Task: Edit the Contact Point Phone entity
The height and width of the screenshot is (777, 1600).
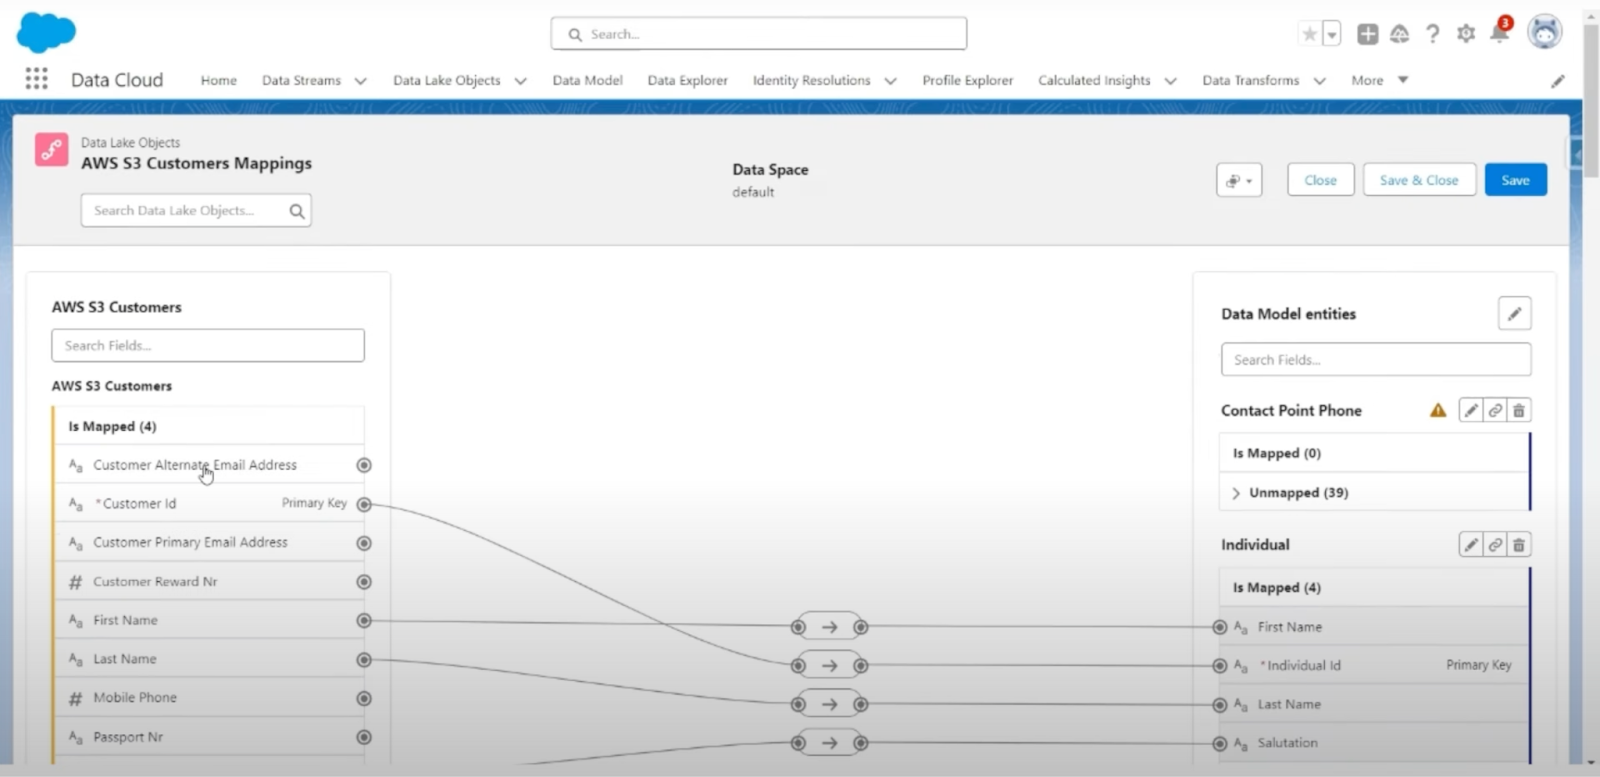Action: (1471, 410)
